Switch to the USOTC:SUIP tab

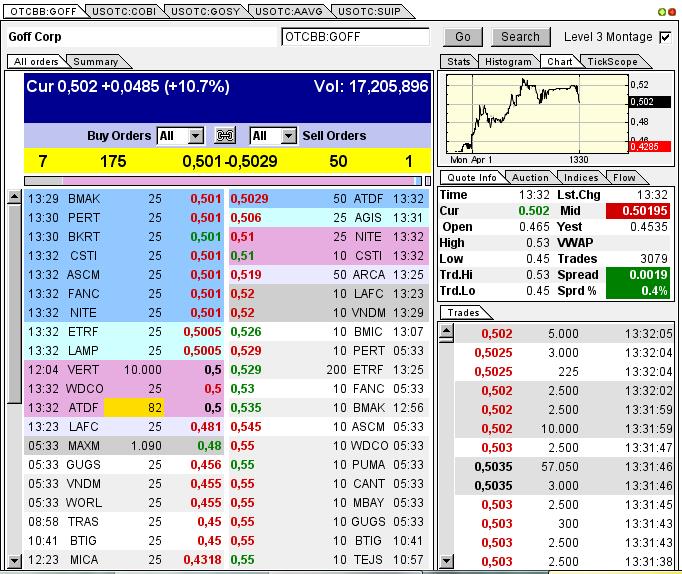point(369,12)
